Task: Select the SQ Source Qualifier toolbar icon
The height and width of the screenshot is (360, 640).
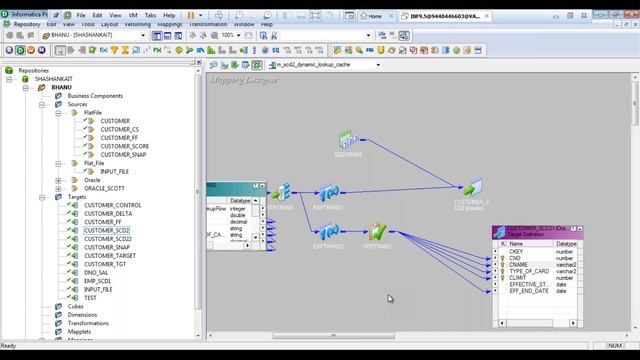Action: pos(276,50)
